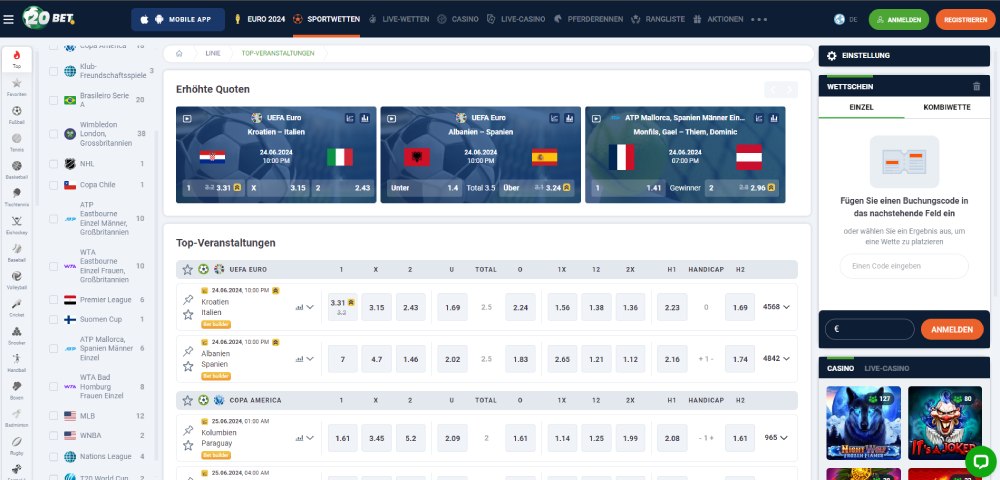The image size is (1000, 480).
Task: Enable the Copa Chile checkbox
Action: point(52,185)
